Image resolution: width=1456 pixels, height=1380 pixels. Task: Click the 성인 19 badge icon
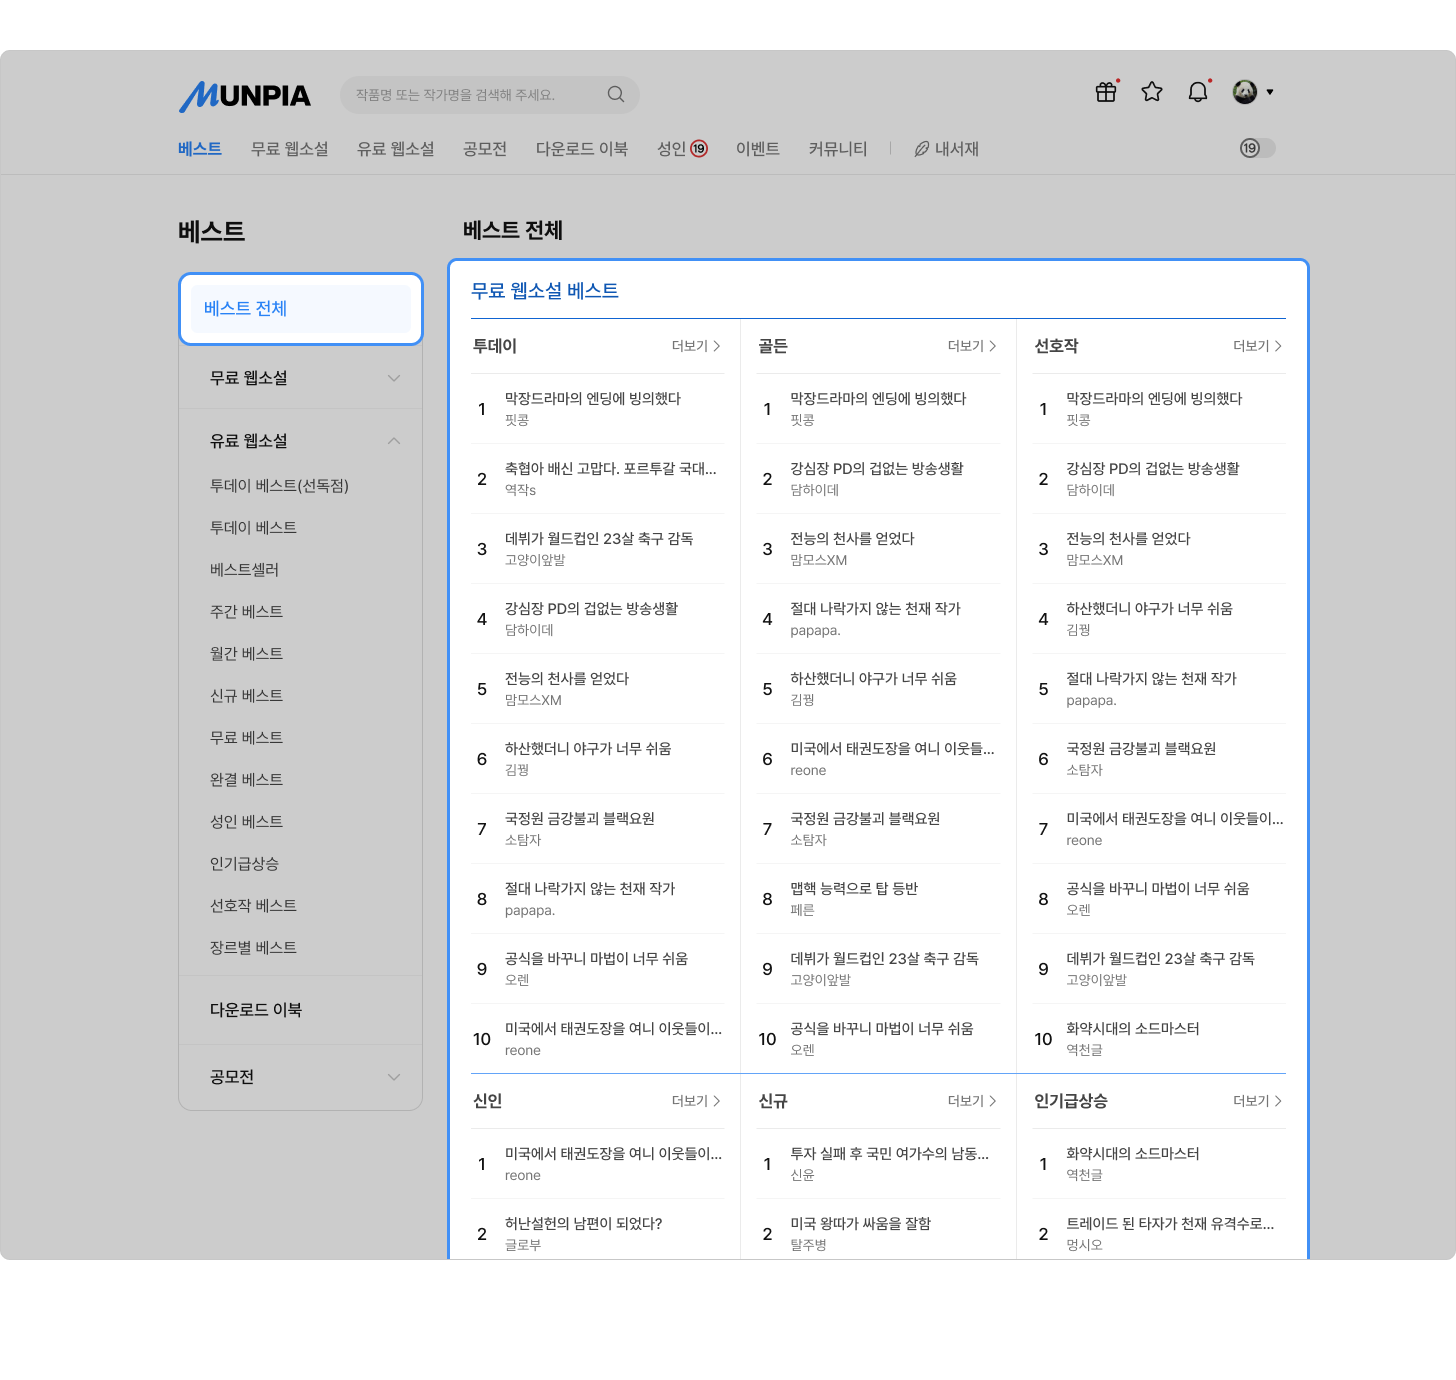pos(699,149)
